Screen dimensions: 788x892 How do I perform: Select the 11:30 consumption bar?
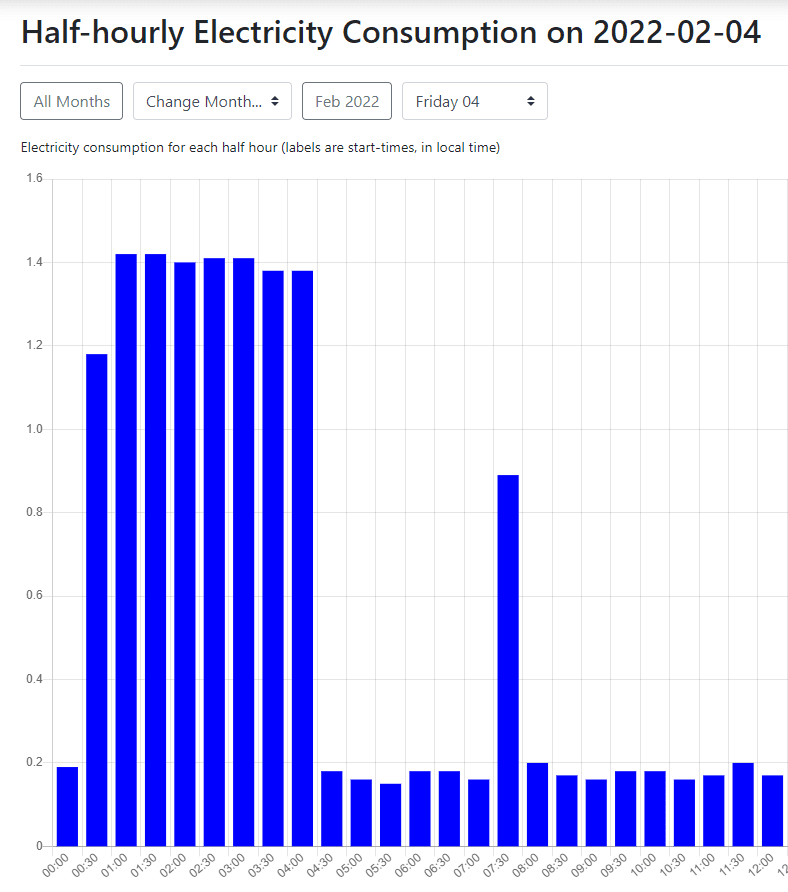743,804
